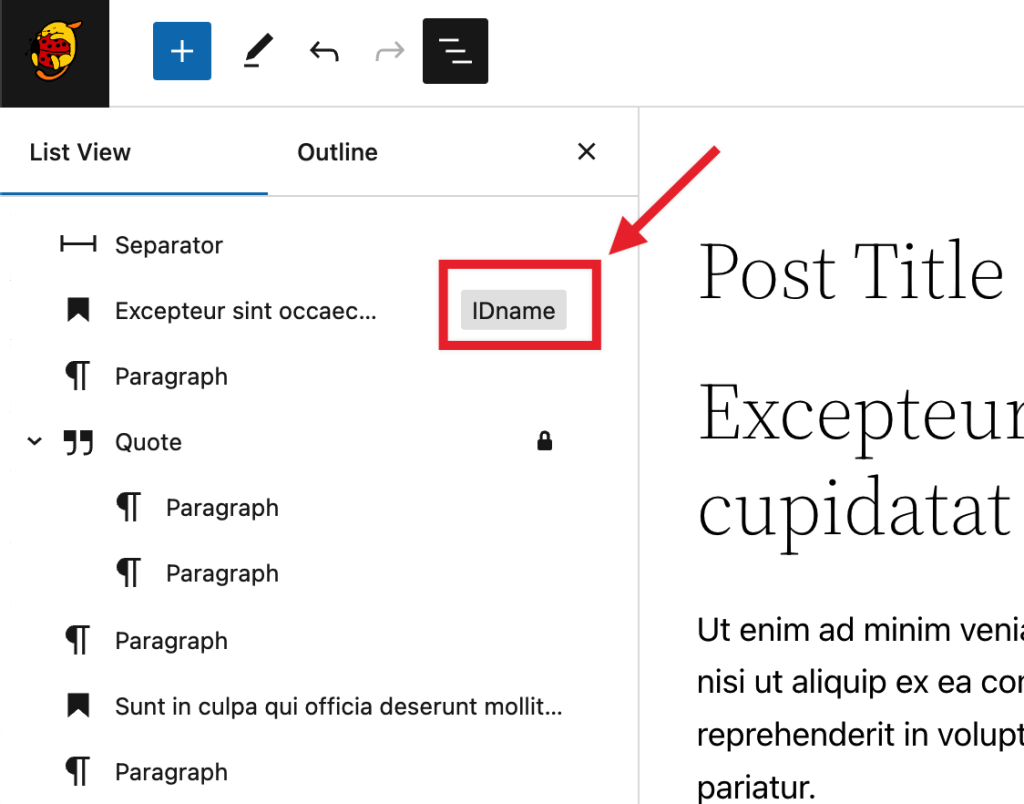Screen dimensions: 1024x804
Task: Select the Edit pencil tool
Action: coord(259,51)
